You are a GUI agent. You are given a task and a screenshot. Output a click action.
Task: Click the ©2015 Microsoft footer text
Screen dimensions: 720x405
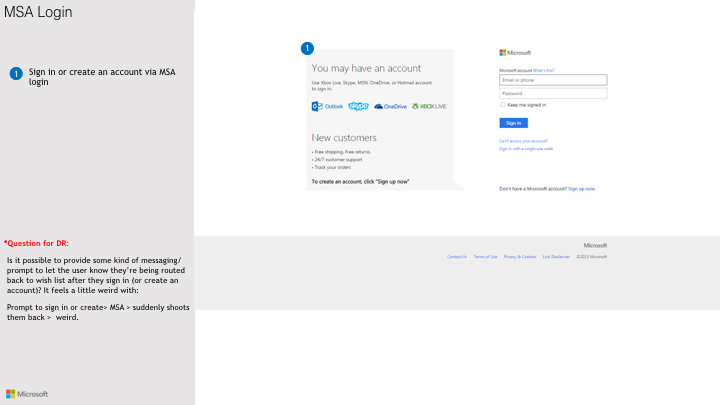[x=591, y=257]
